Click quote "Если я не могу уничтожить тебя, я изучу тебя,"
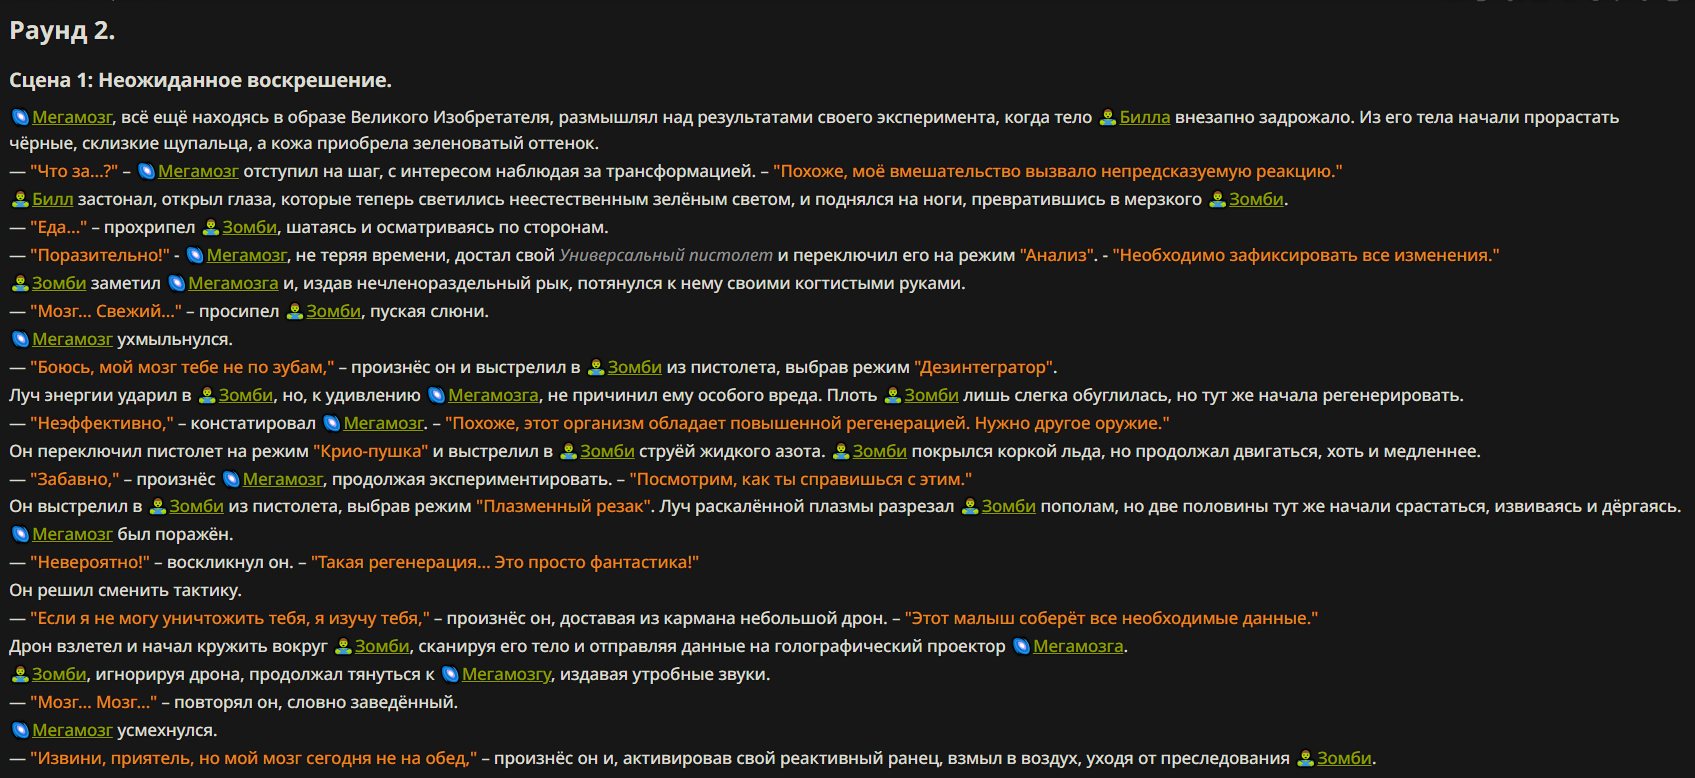The width and height of the screenshot is (1695, 778). [x=230, y=618]
